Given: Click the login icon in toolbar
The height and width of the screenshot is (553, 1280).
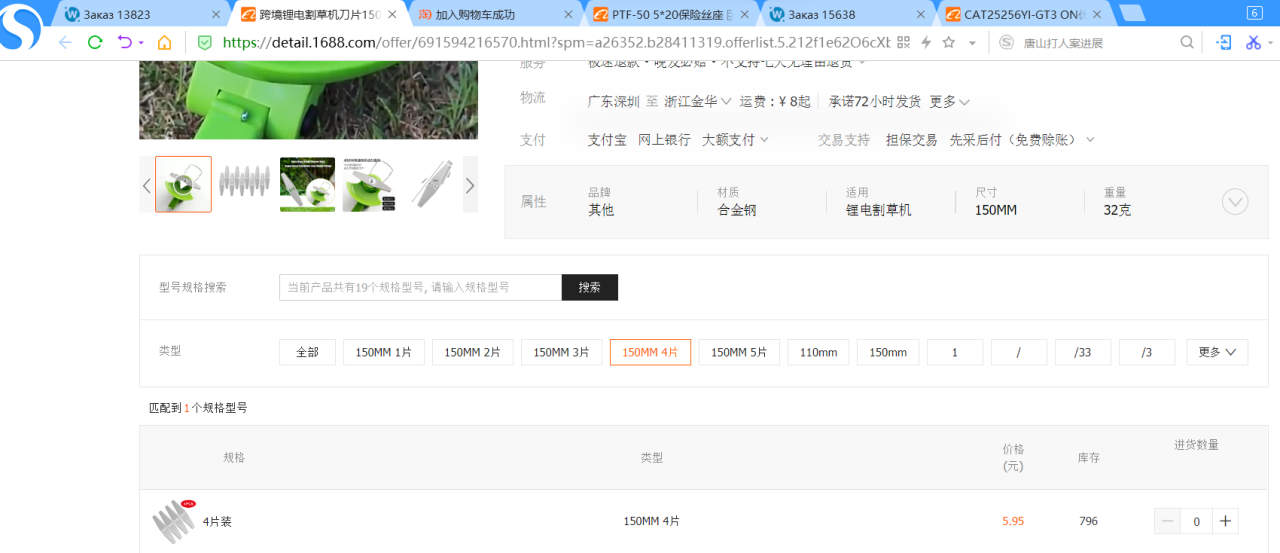Looking at the screenshot, I should tap(1223, 42).
